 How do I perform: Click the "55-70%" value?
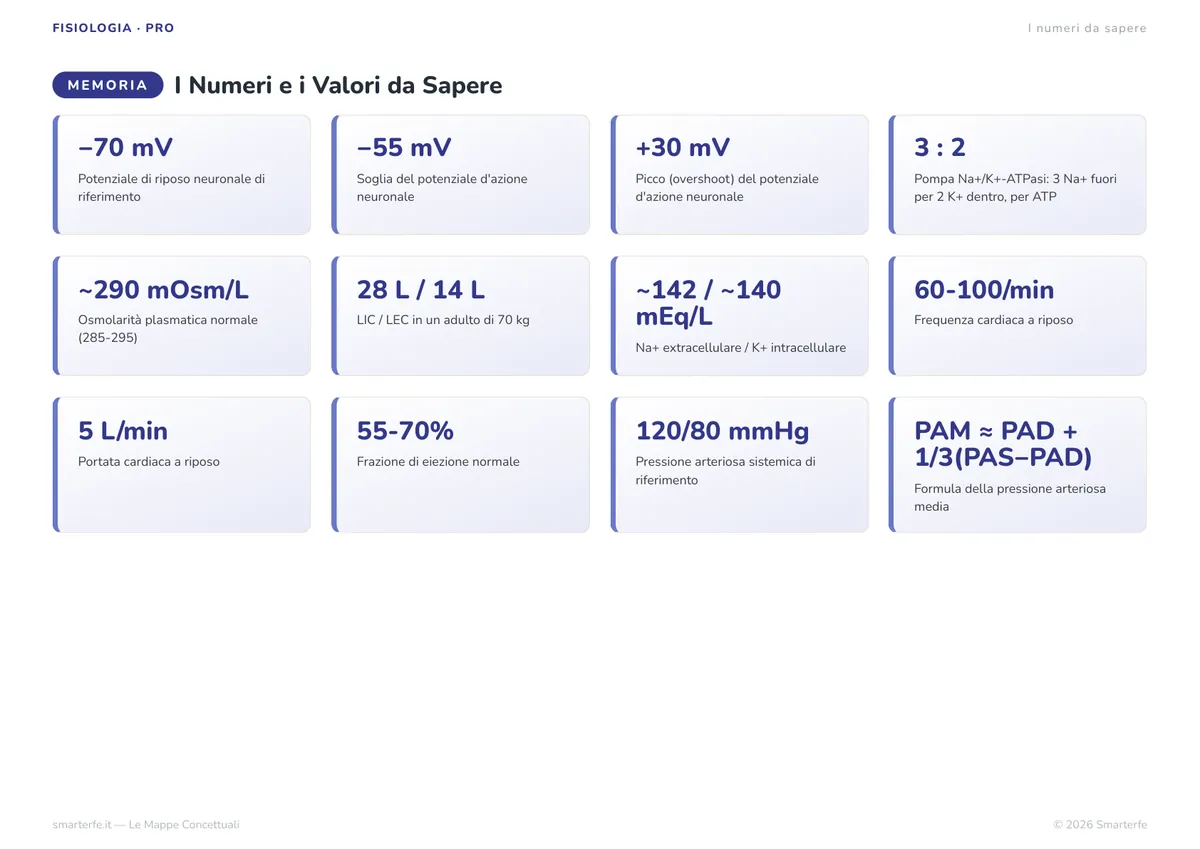[405, 431]
